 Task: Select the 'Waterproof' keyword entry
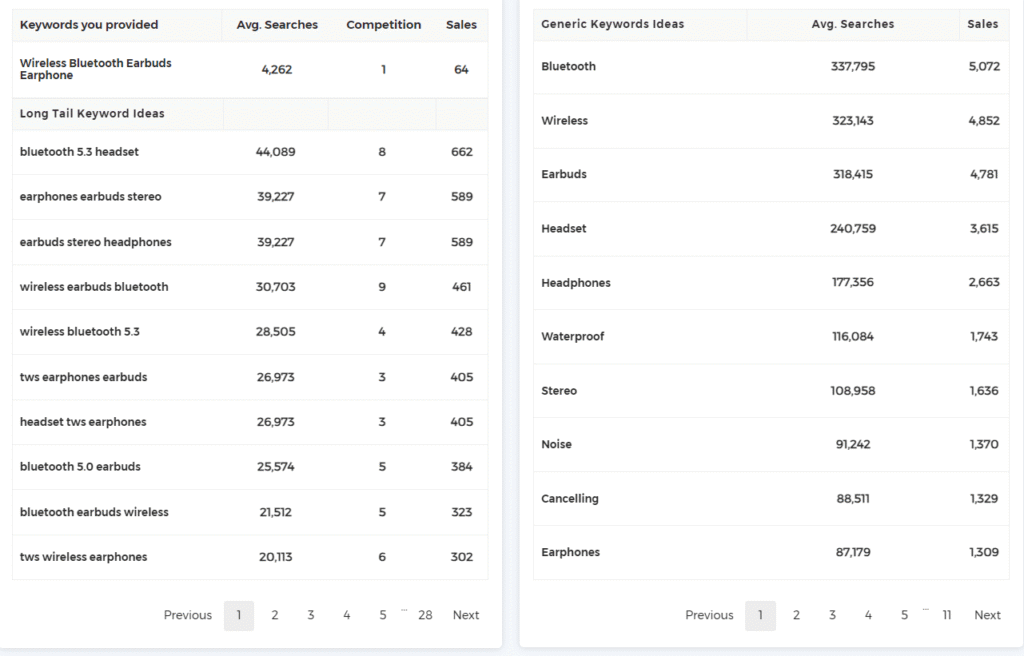click(x=575, y=337)
